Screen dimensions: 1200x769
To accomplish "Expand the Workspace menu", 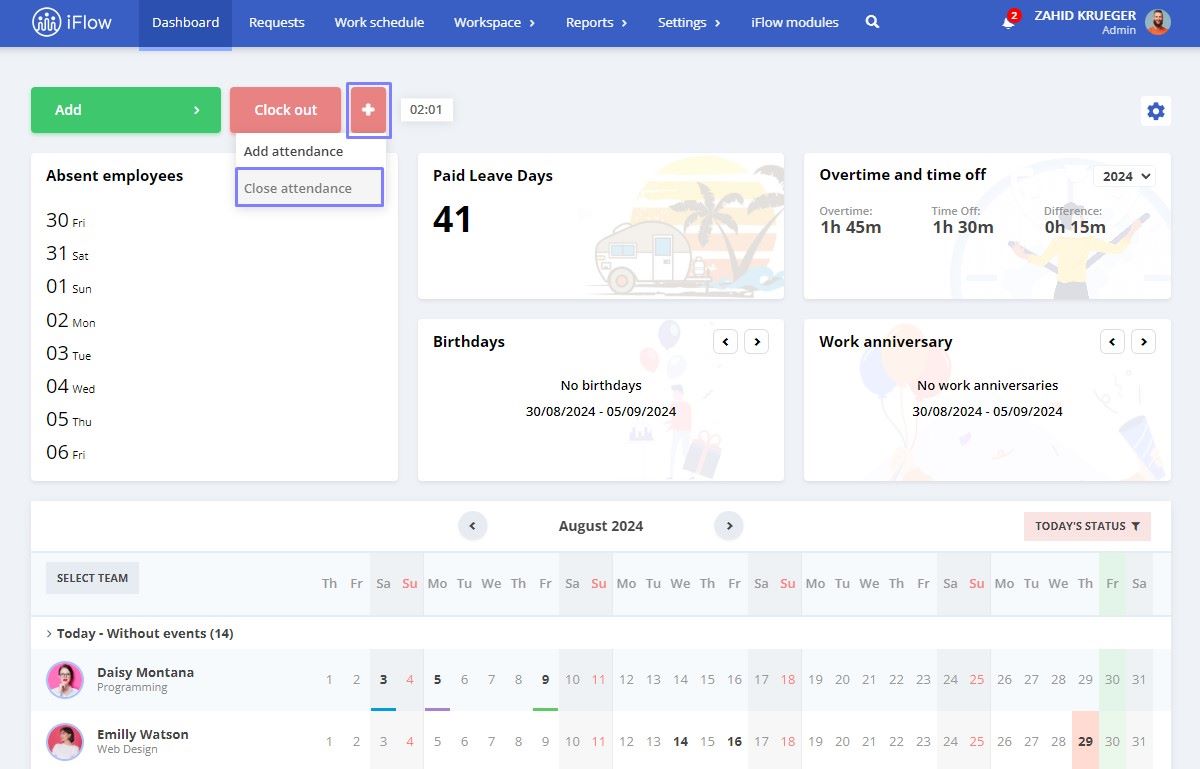I will click(x=494, y=22).
